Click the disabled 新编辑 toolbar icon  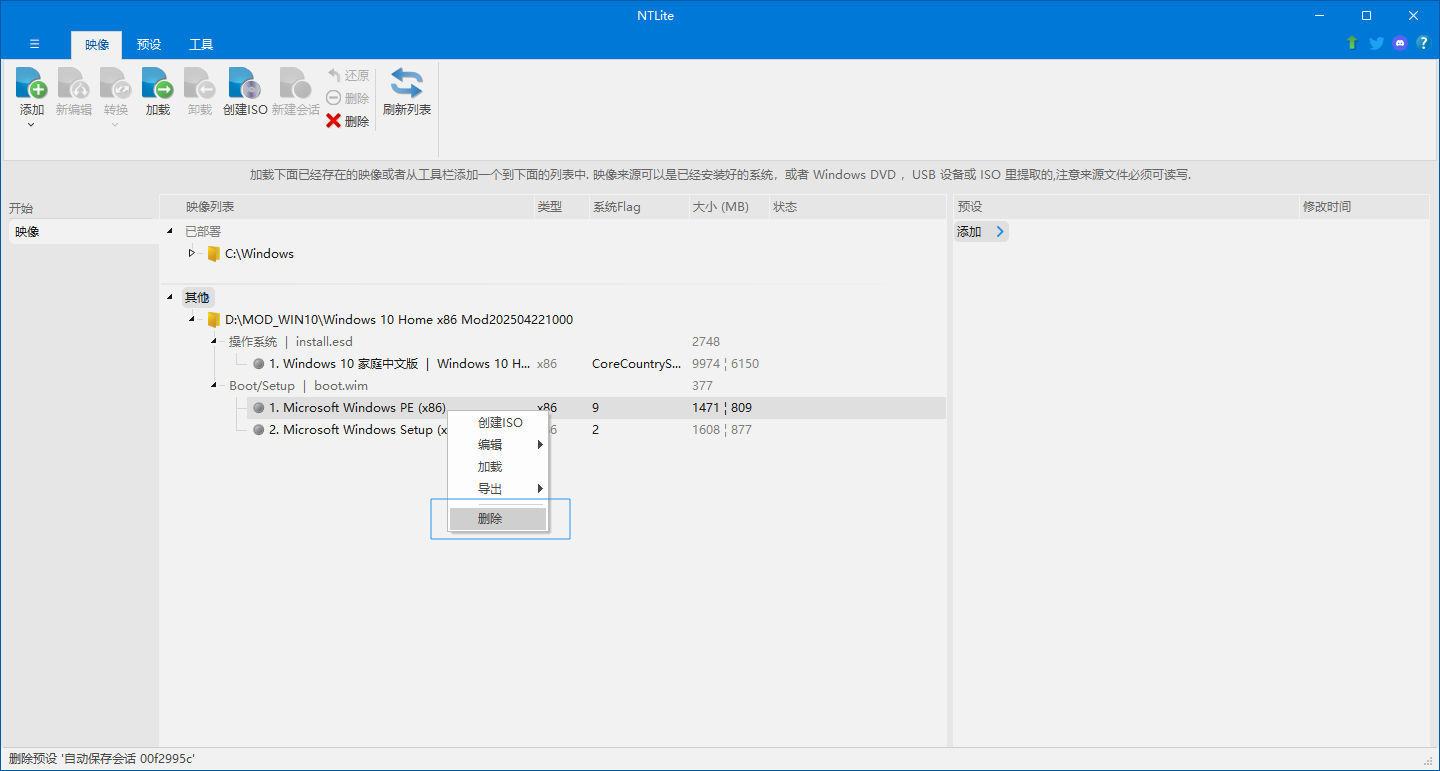pyautogui.click(x=73, y=82)
